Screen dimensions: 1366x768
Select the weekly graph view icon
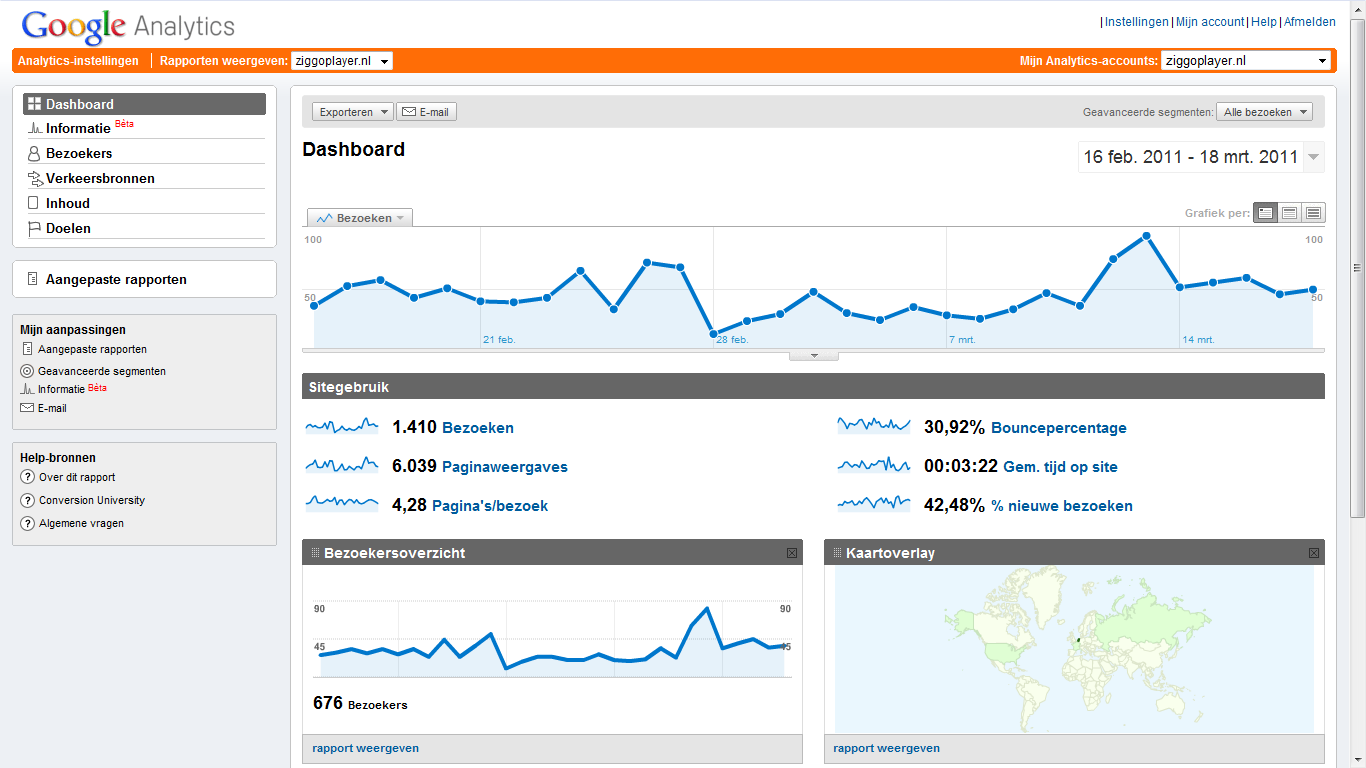(1289, 213)
